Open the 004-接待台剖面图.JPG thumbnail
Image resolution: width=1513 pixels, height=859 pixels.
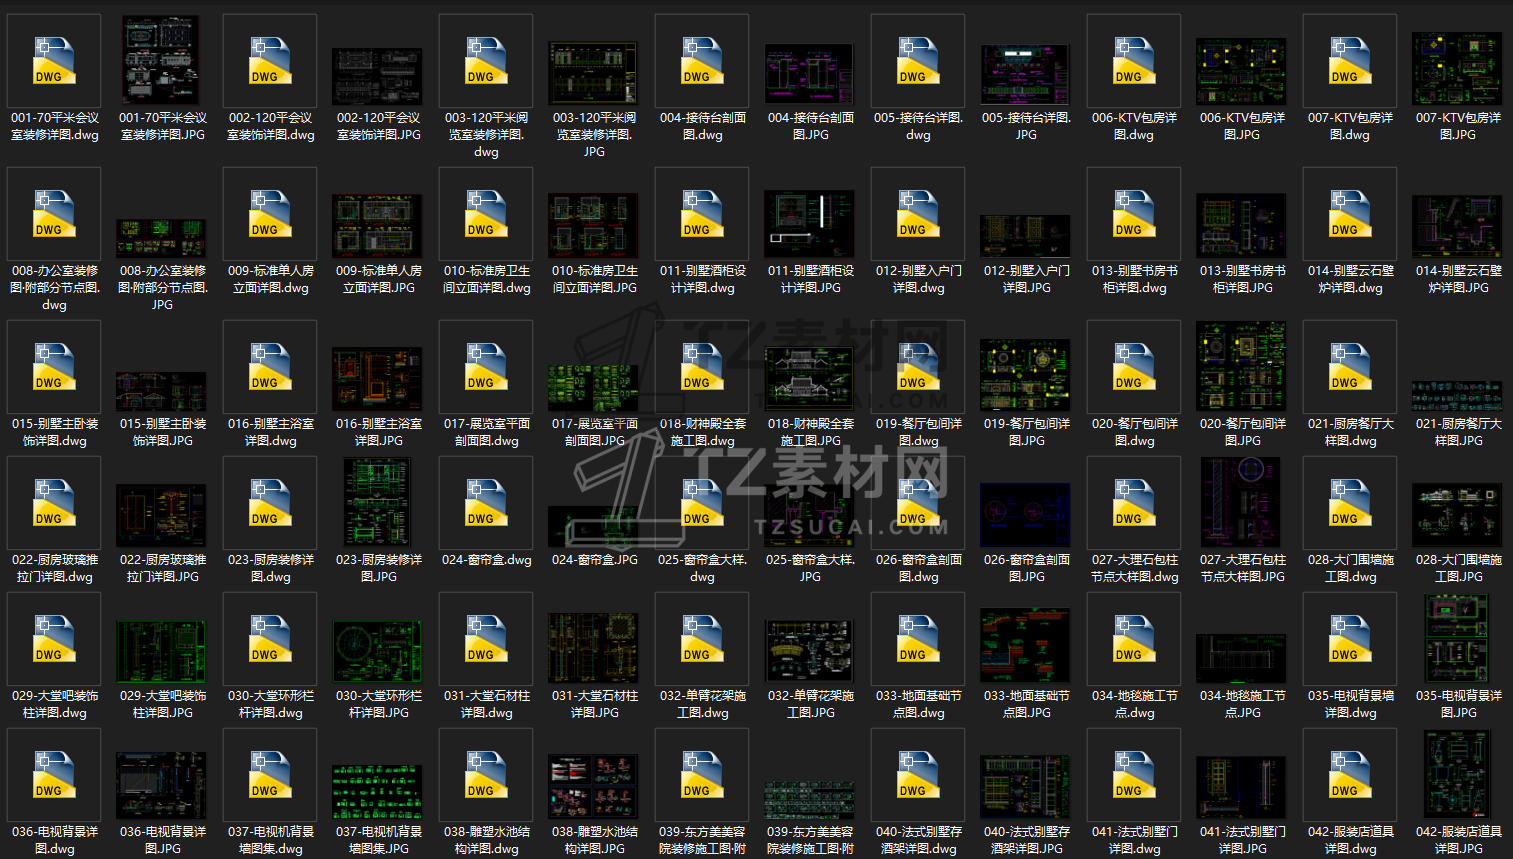tap(810, 75)
